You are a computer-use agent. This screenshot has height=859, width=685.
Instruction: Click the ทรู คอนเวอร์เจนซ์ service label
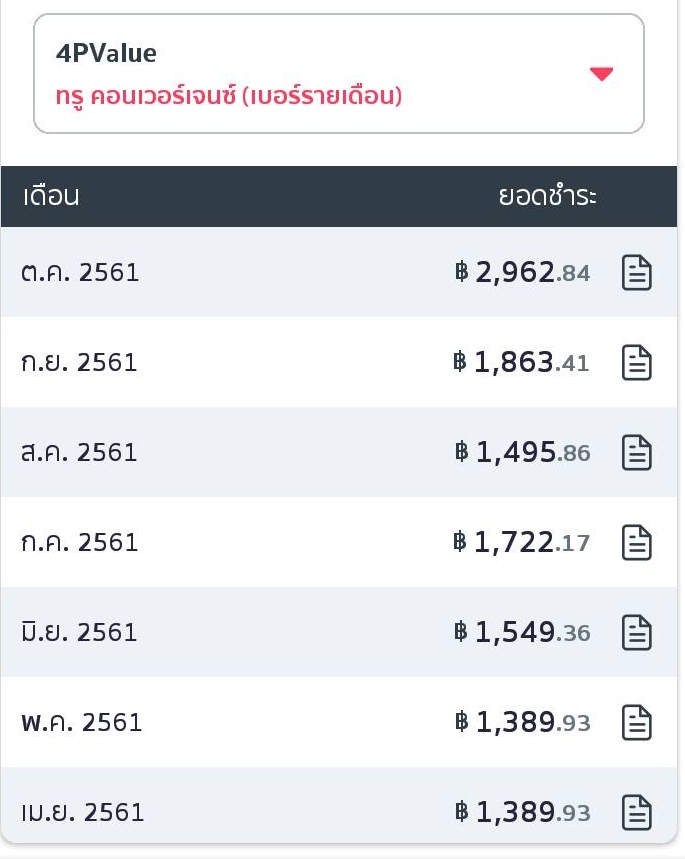[229, 98]
